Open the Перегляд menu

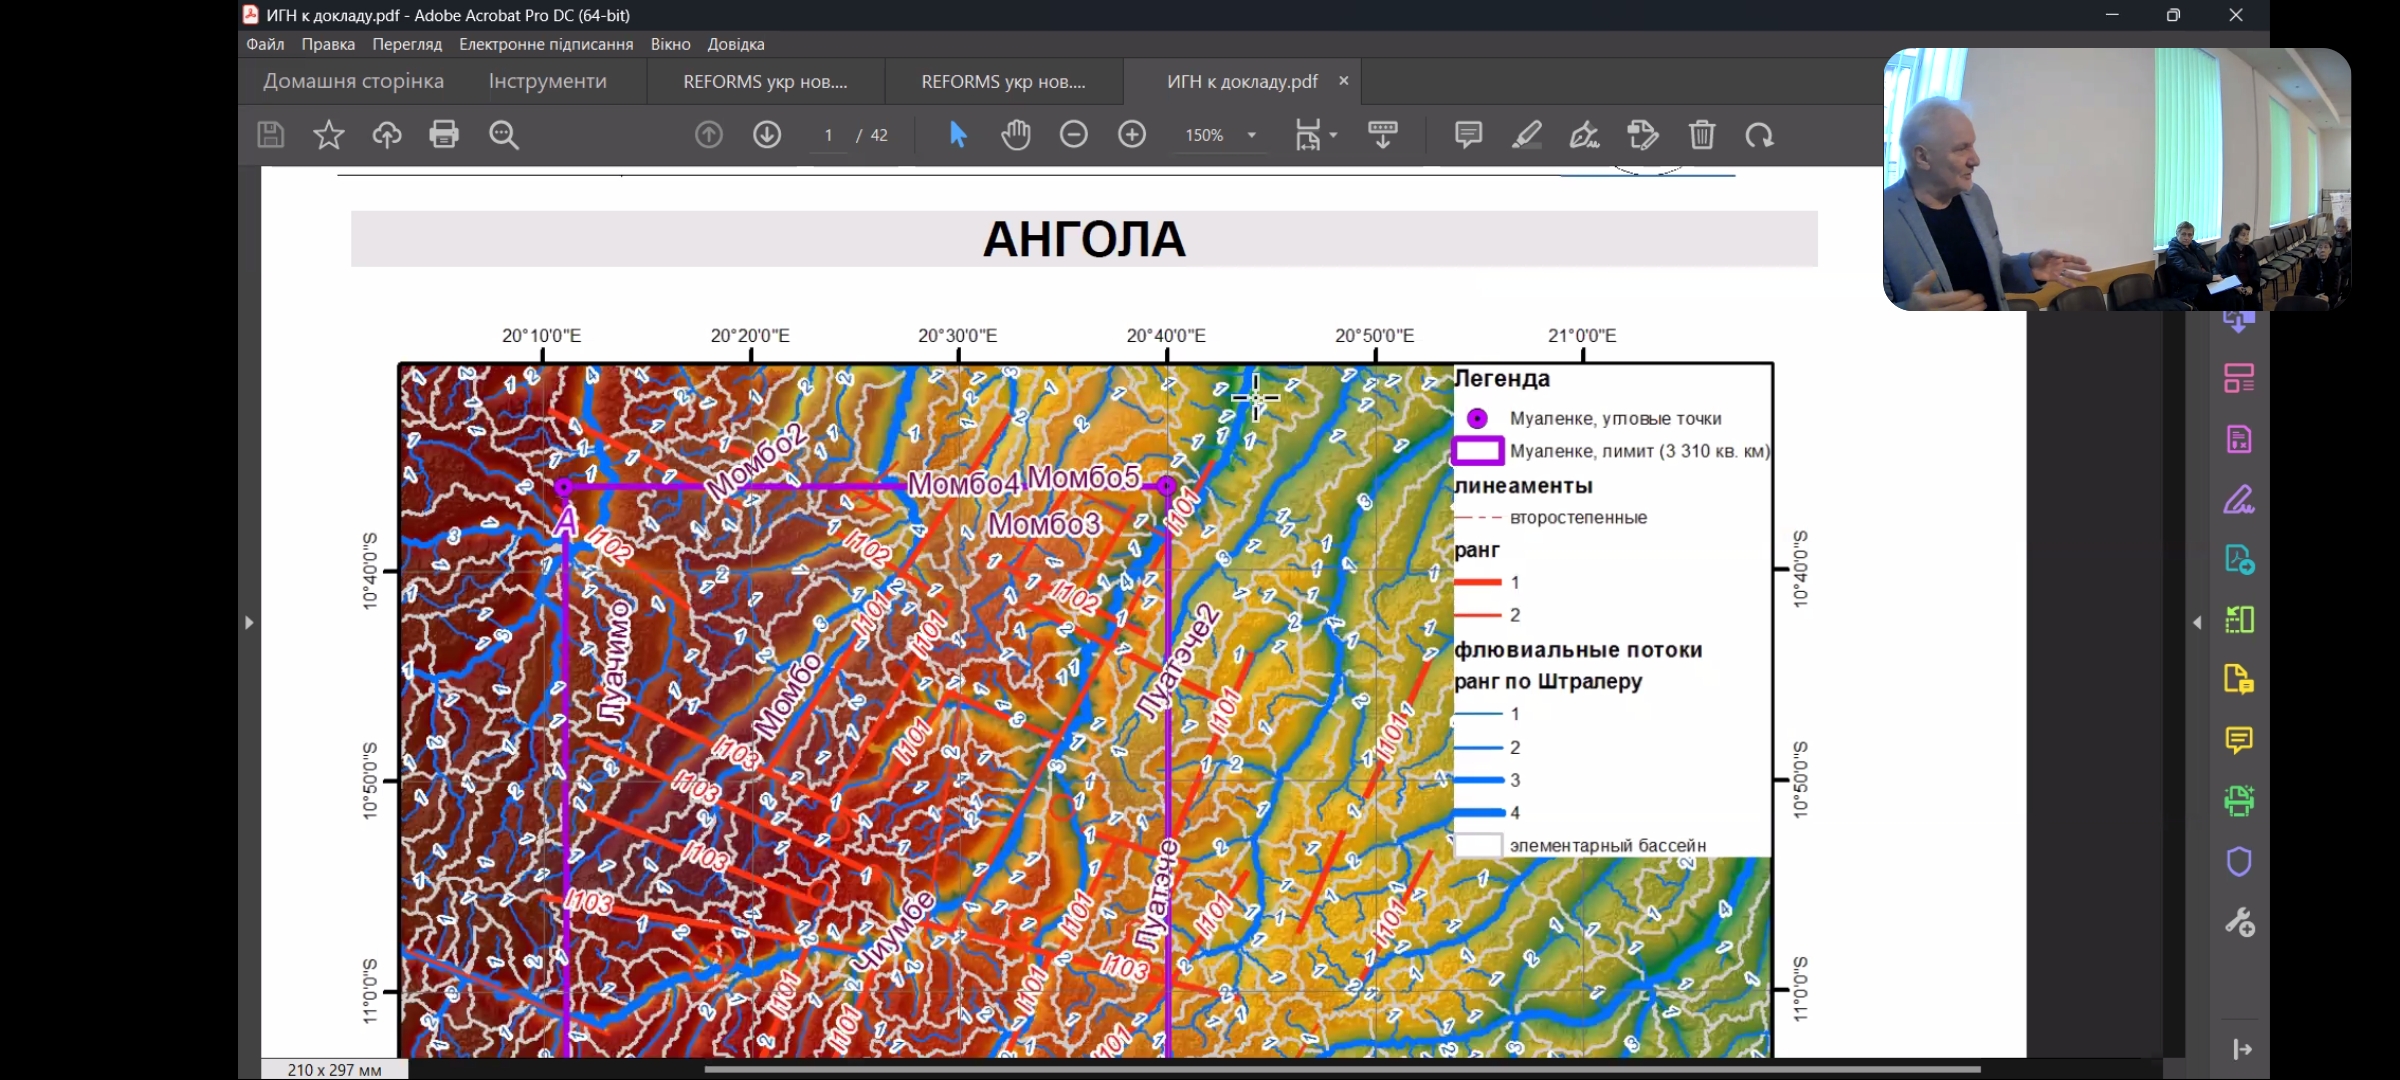click(406, 44)
